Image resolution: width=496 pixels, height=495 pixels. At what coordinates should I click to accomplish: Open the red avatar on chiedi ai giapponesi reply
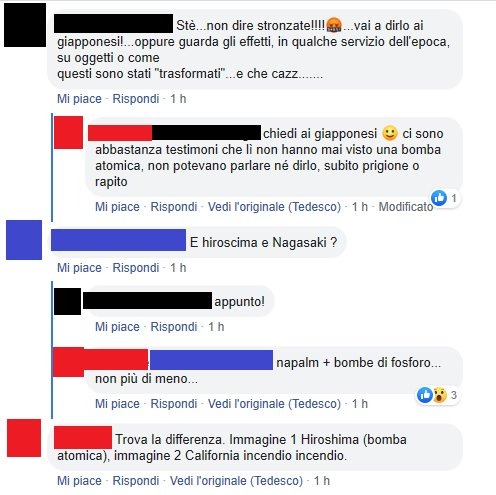pyautogui.click(x=68, y=132)
